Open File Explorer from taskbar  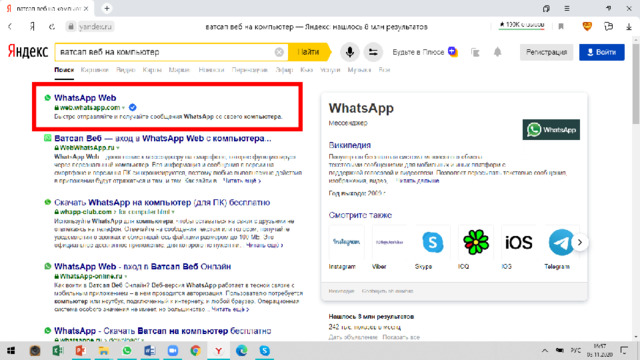(104, 351)
